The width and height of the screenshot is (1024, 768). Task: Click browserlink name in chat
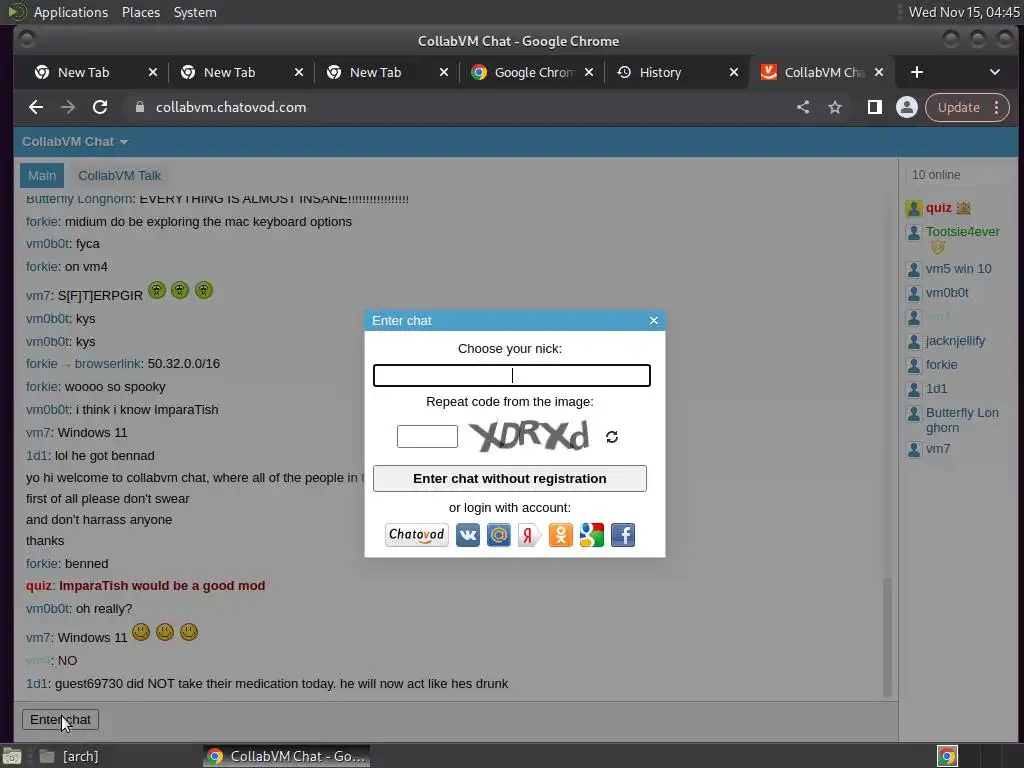108,364
